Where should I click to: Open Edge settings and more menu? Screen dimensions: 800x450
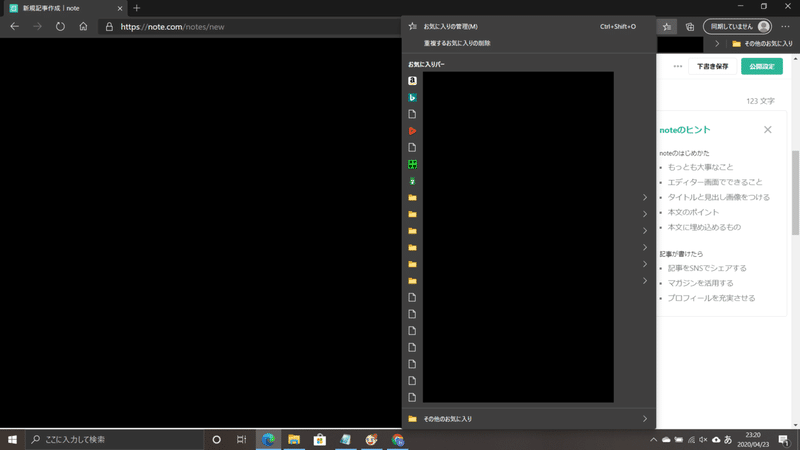click(x=785, y=27)
